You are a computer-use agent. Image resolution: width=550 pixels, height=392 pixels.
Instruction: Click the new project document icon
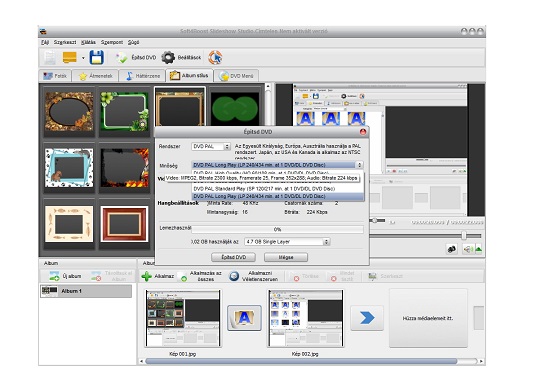(x=50, y=58)
